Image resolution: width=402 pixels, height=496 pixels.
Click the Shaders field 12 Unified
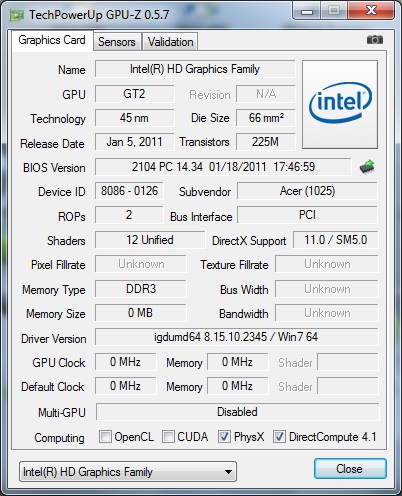(150, 240)
